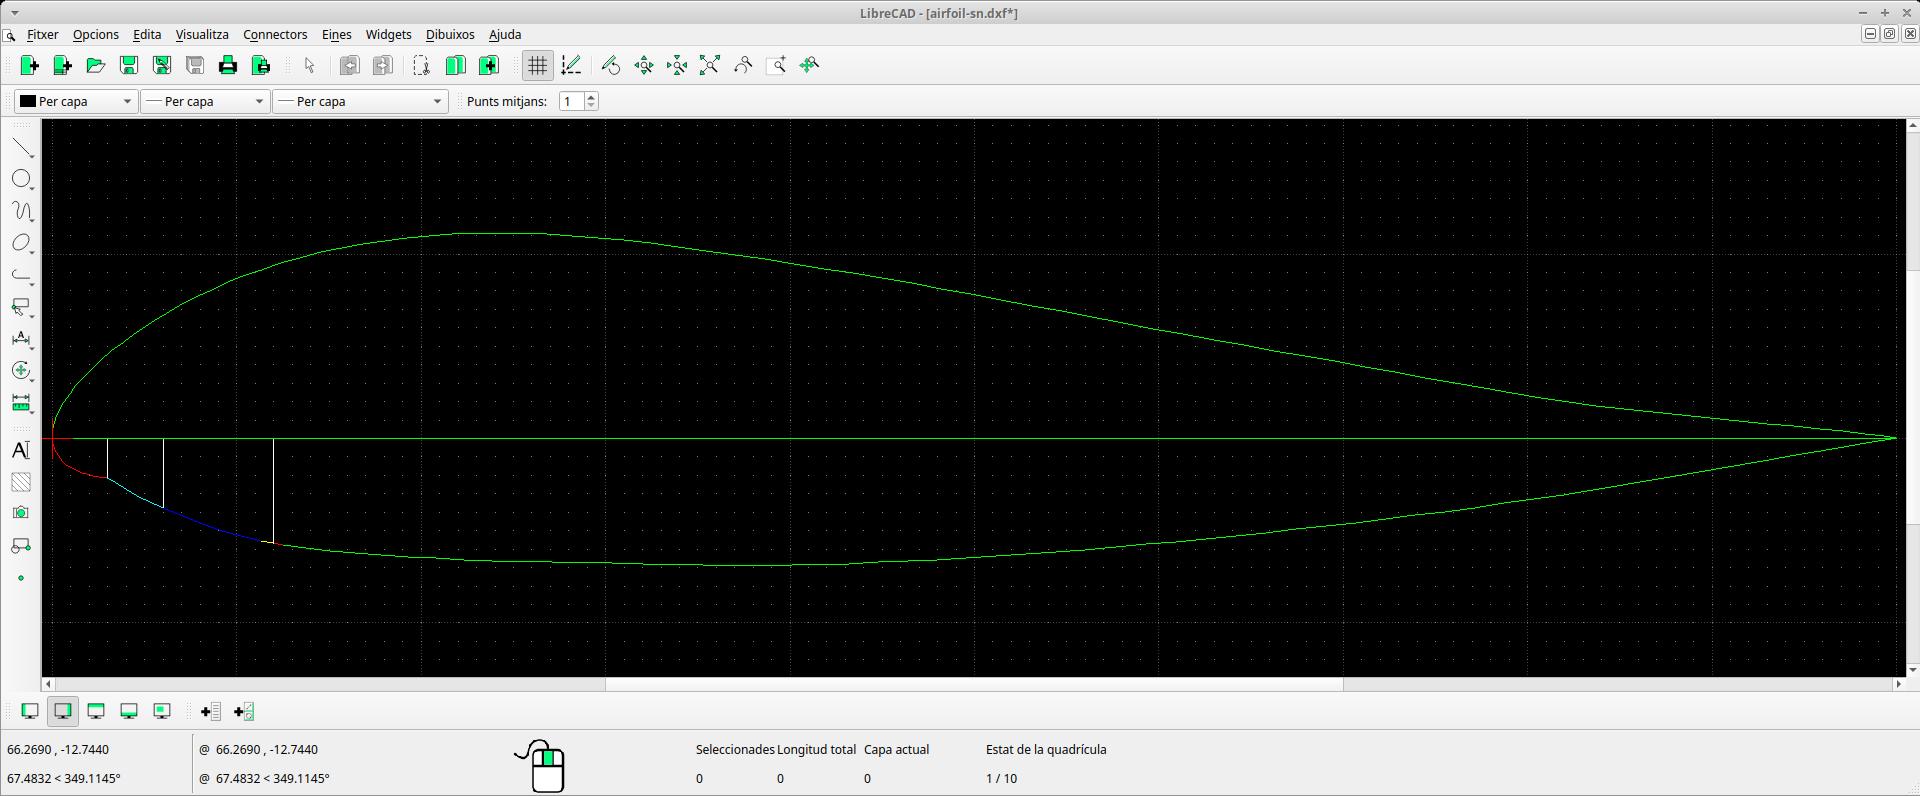The width and height of the screenshot is (1920, 796).
Task: Select the Text tool
Action: tap(21, 450)
